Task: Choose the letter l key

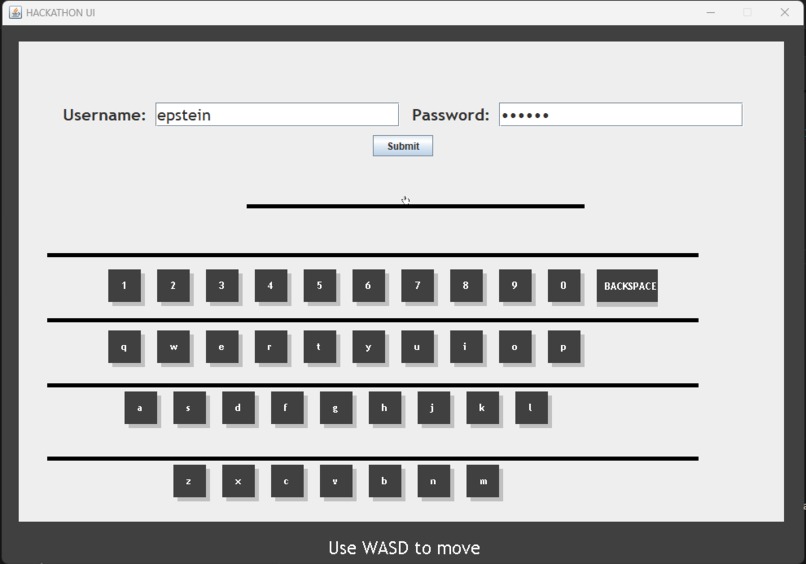Action: [x=532, y=408]
